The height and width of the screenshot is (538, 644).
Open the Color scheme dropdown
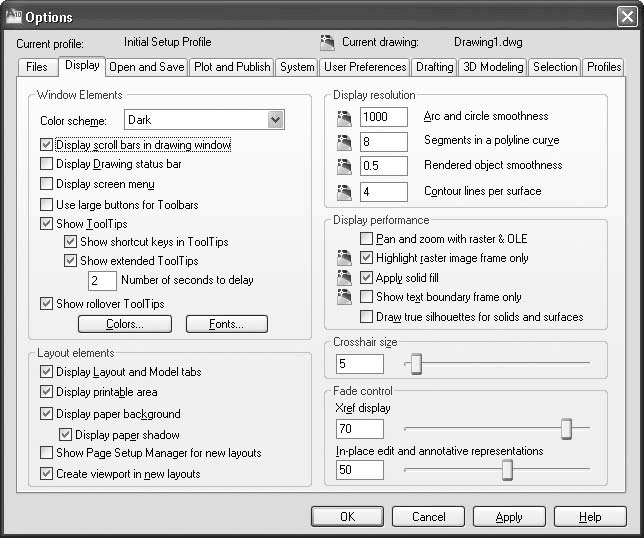276,121
